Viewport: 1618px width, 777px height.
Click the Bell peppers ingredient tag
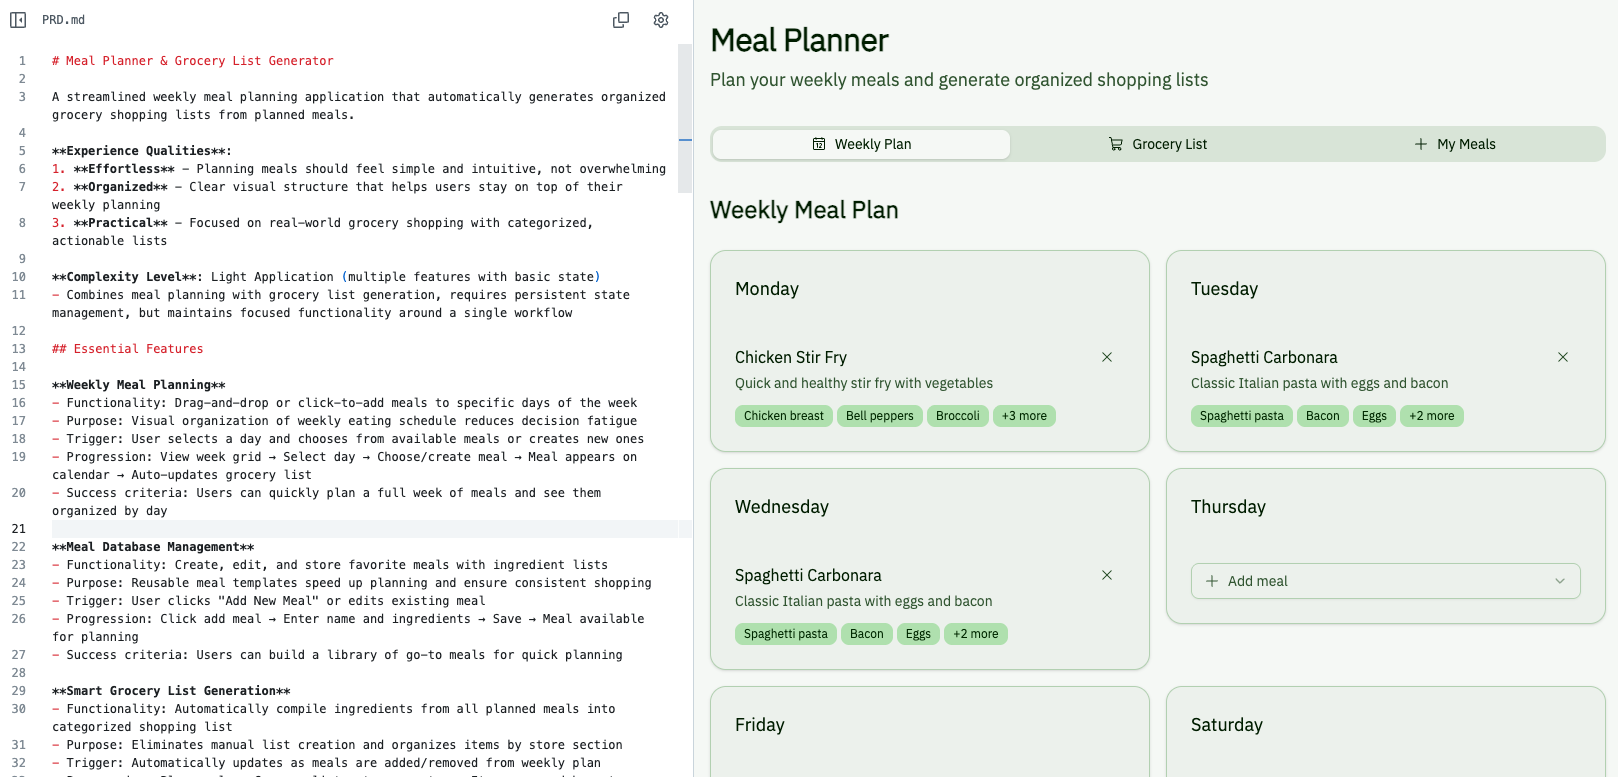click(x=880, y=416)
